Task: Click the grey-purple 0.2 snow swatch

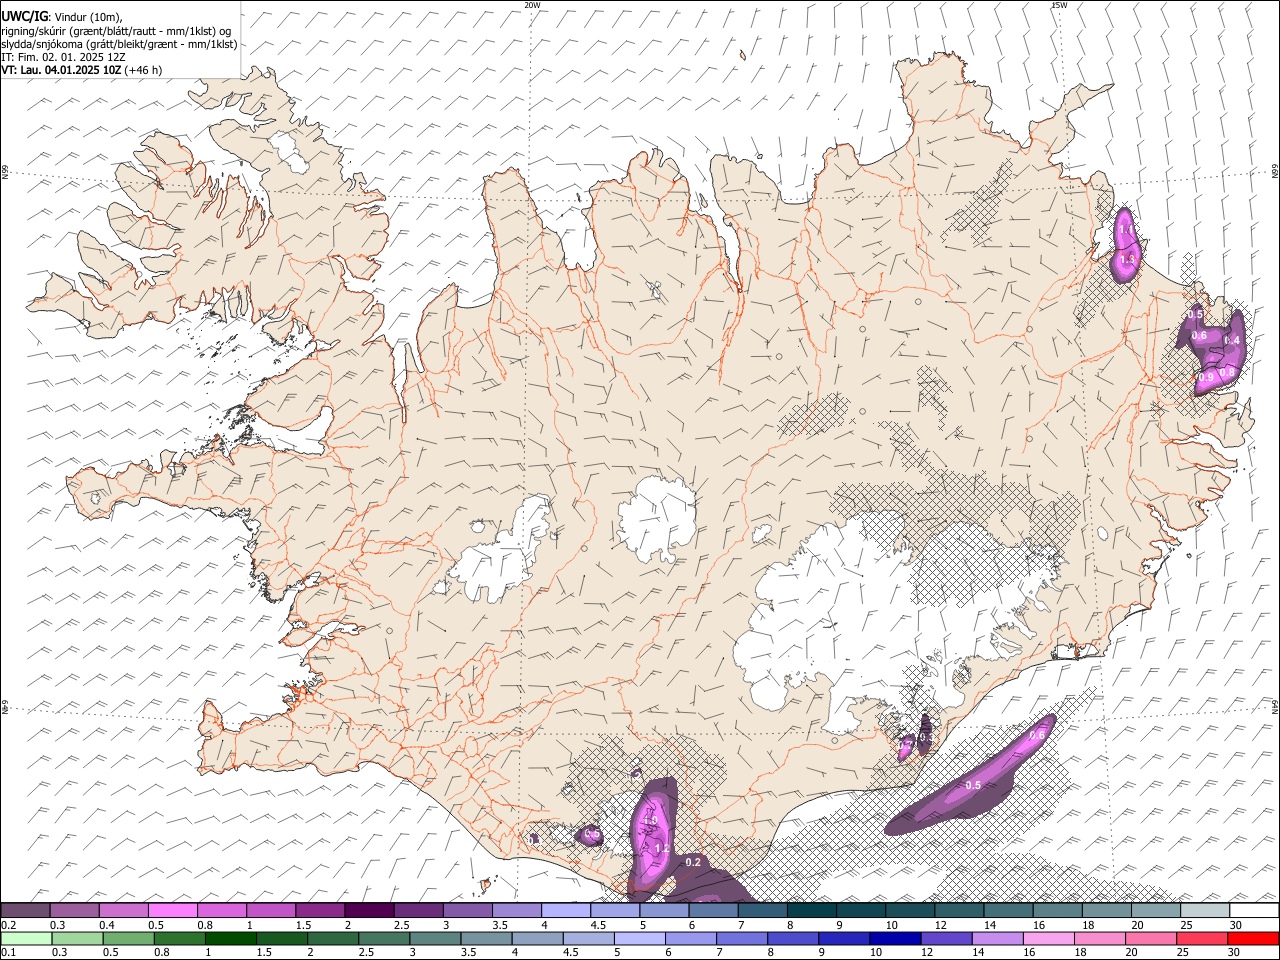Action: click(26, 911)
